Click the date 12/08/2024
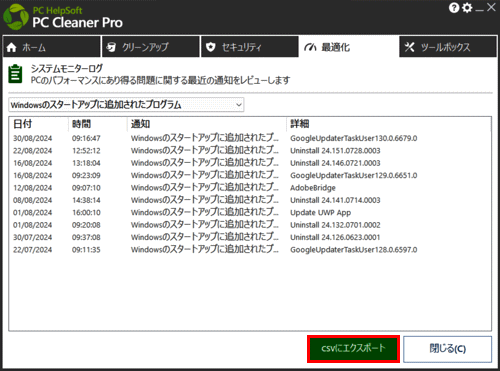This screenshot has height=371, width=500. pos(33,188)
